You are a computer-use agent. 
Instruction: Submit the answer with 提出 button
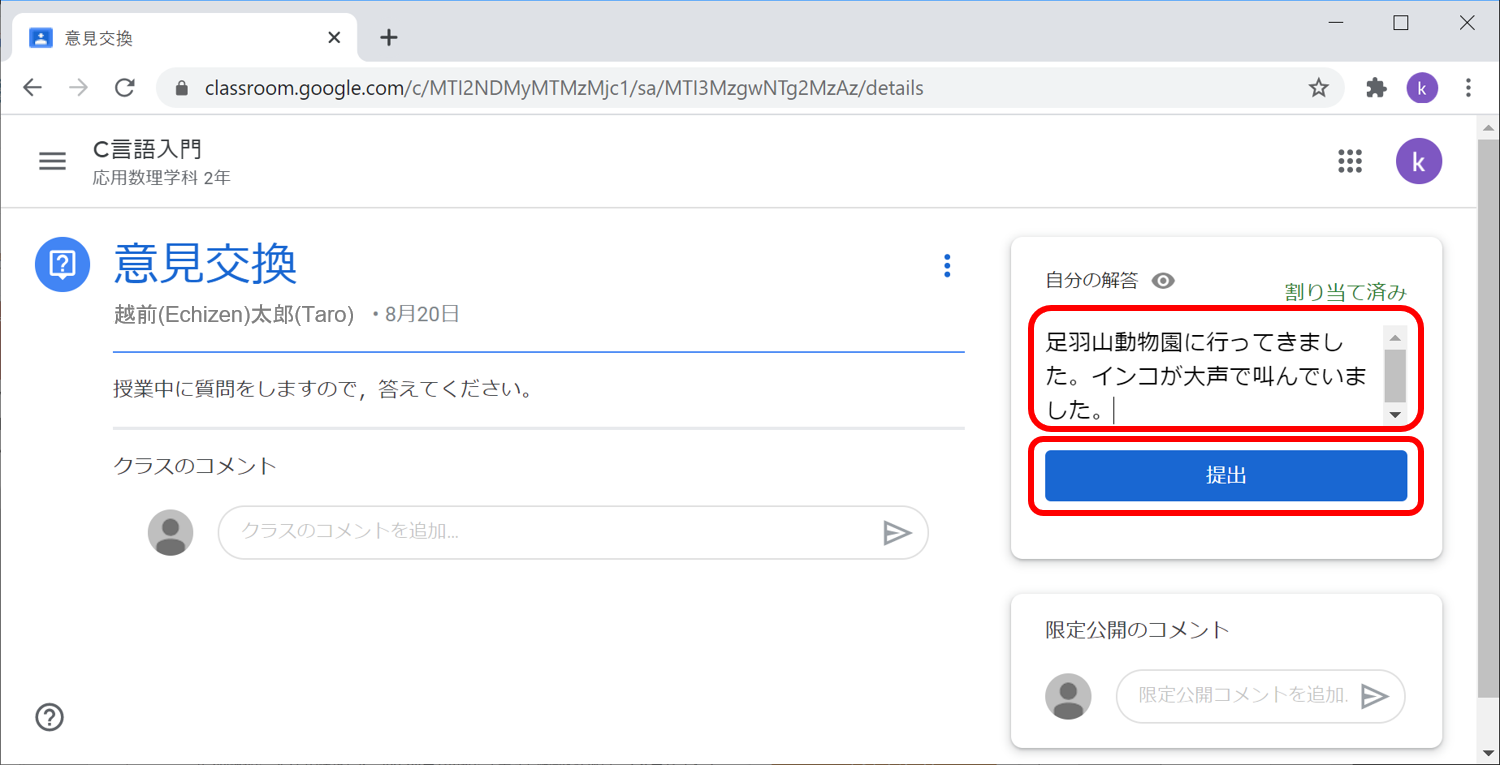point(1226,476)
